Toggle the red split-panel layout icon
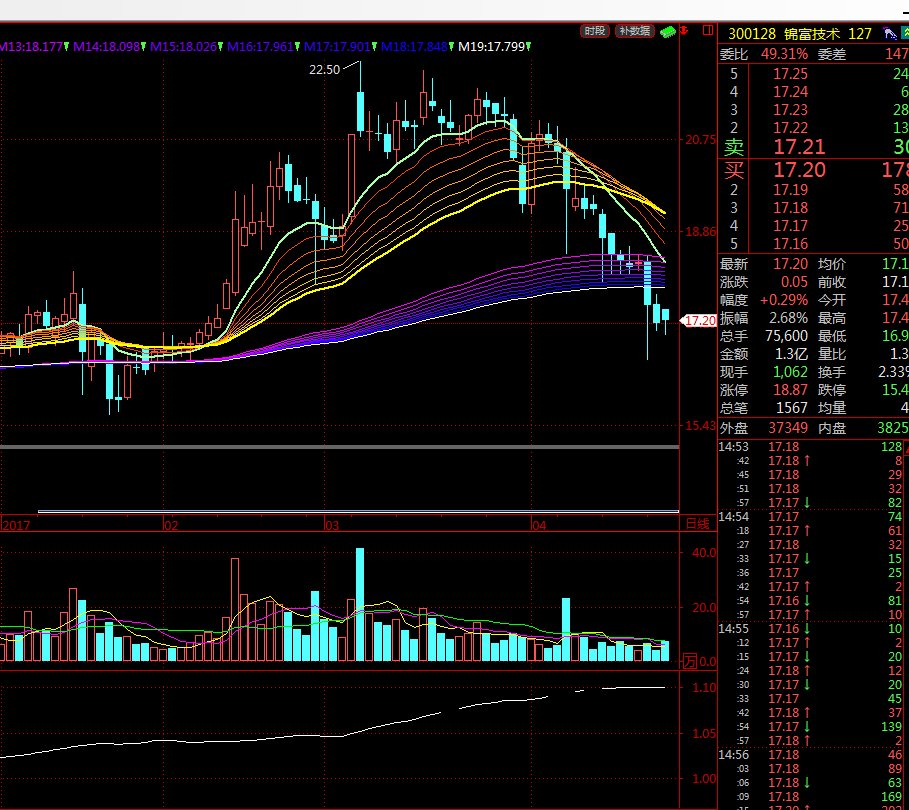Screen dimensions: 909x810 tap(708, 30)
